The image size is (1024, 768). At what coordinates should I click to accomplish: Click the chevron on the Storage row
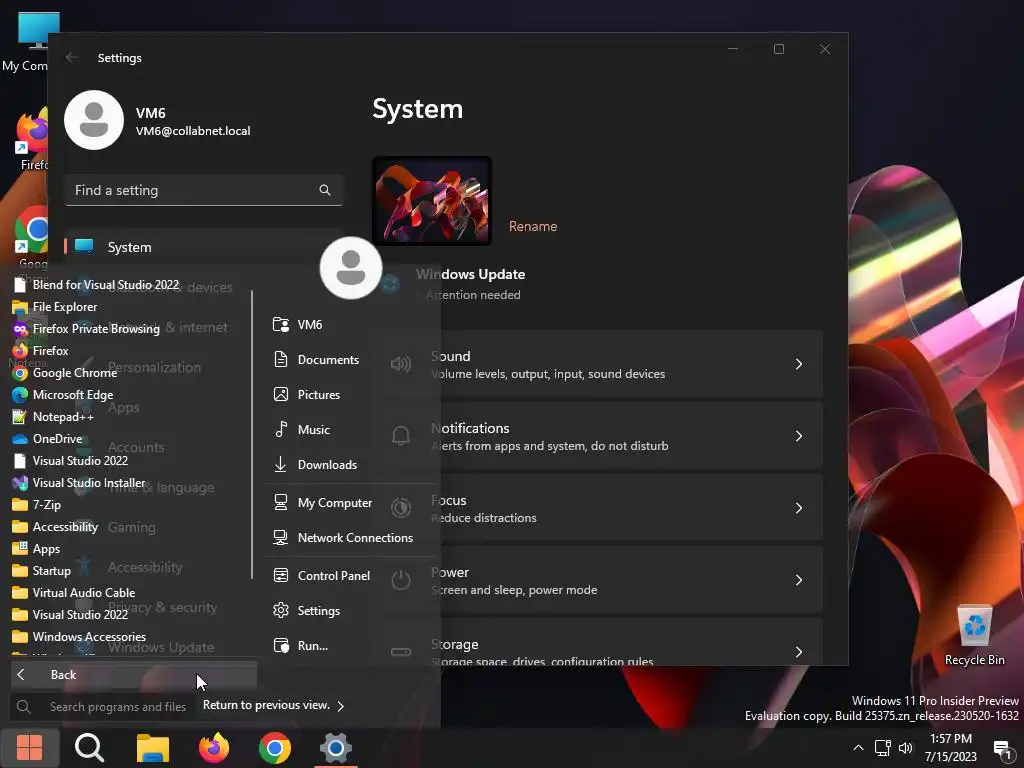click(799, 652)
